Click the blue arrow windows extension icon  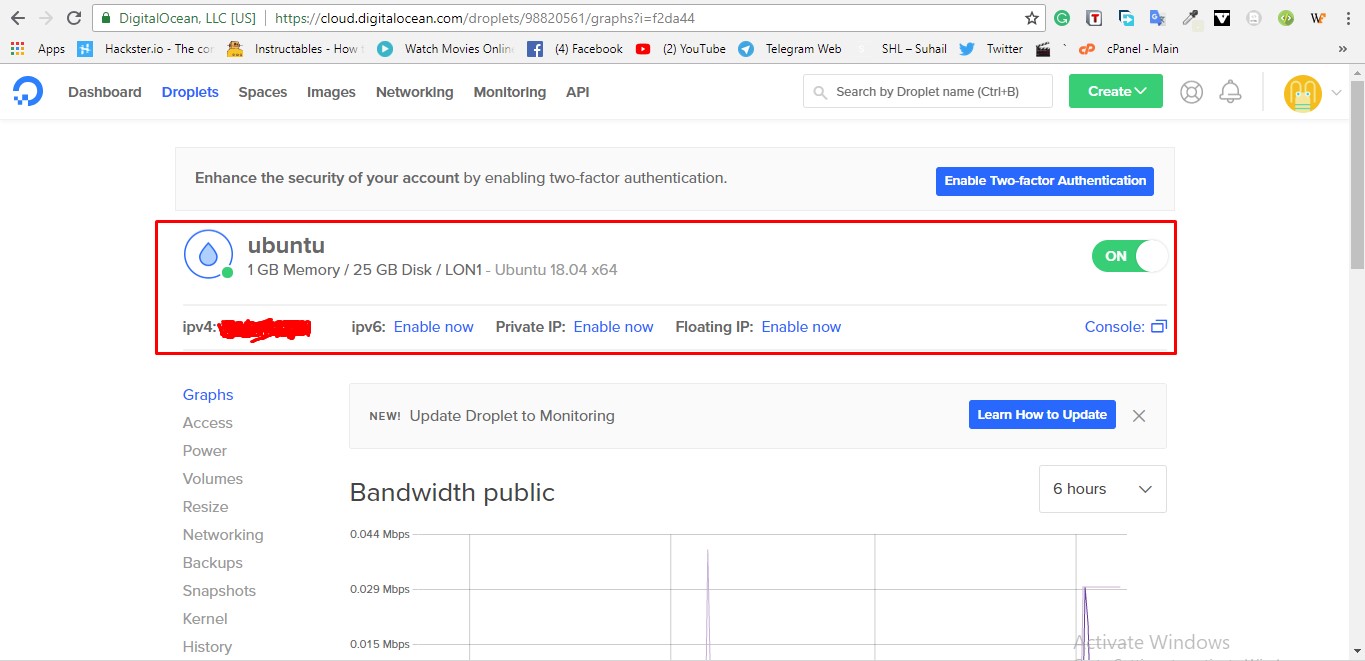pos(1126,18)
